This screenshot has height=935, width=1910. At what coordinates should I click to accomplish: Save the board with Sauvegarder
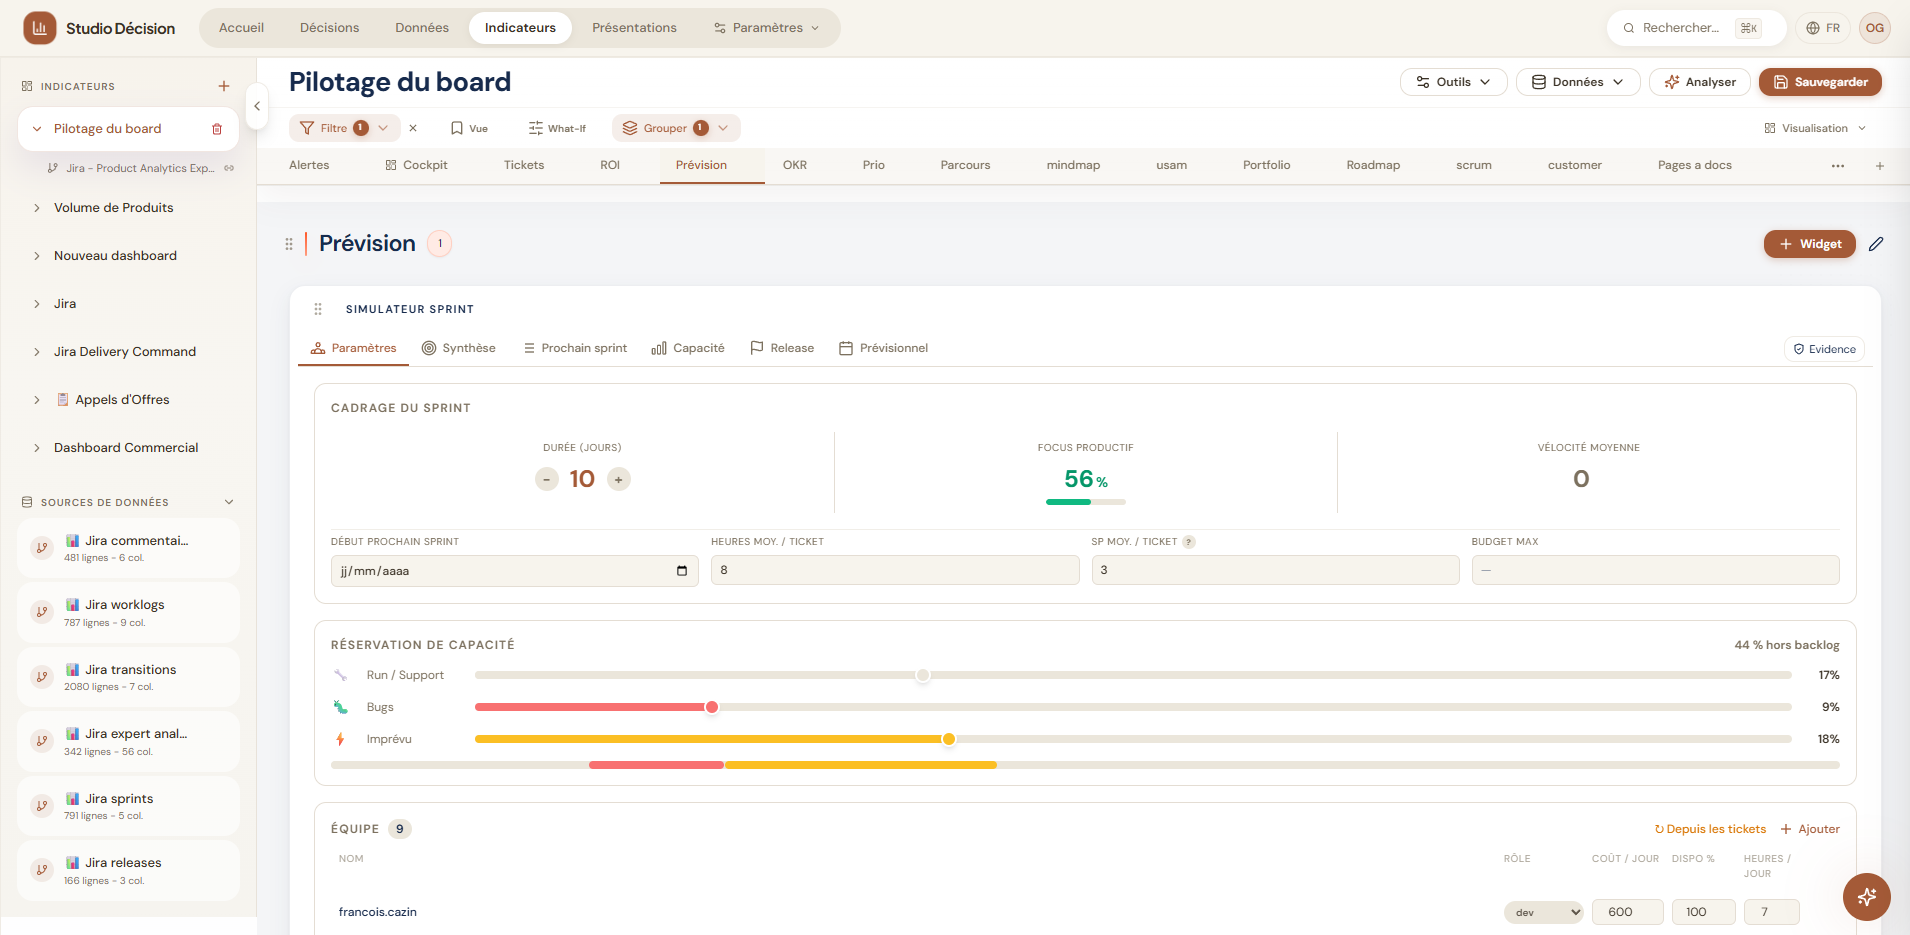tap(1820, 82)
